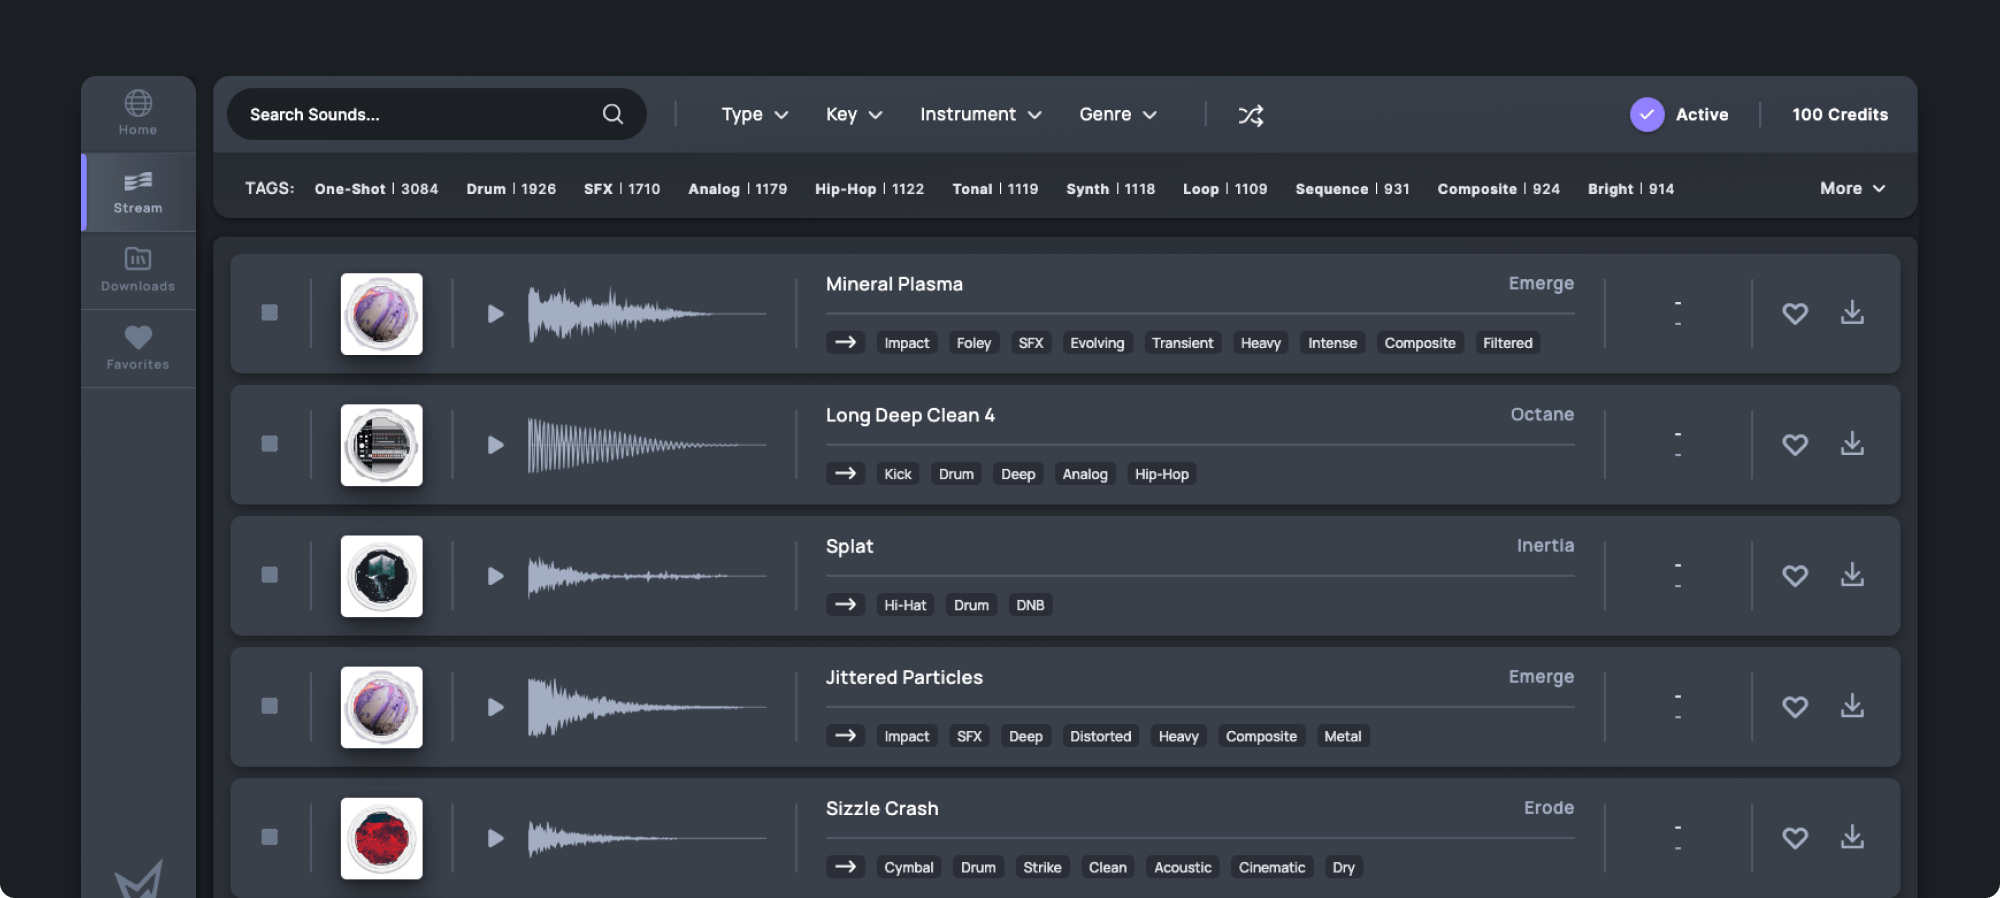The width and height of the screenshot is (2000, 898).
Task: Play the Mineral Plasma preview
Action: coord(495,314)
